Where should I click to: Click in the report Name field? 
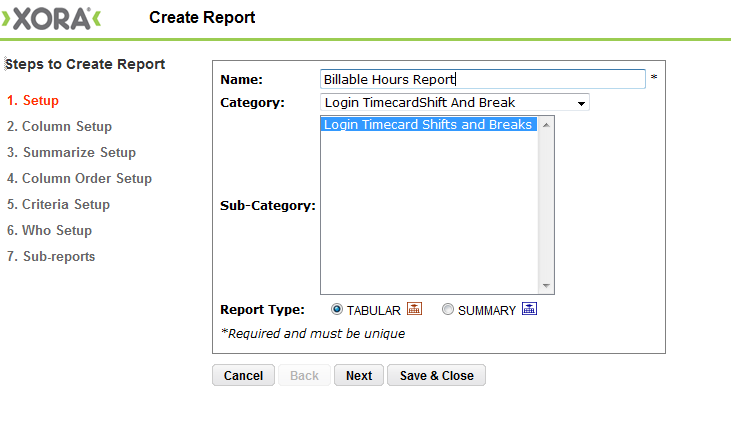point(483,79)
